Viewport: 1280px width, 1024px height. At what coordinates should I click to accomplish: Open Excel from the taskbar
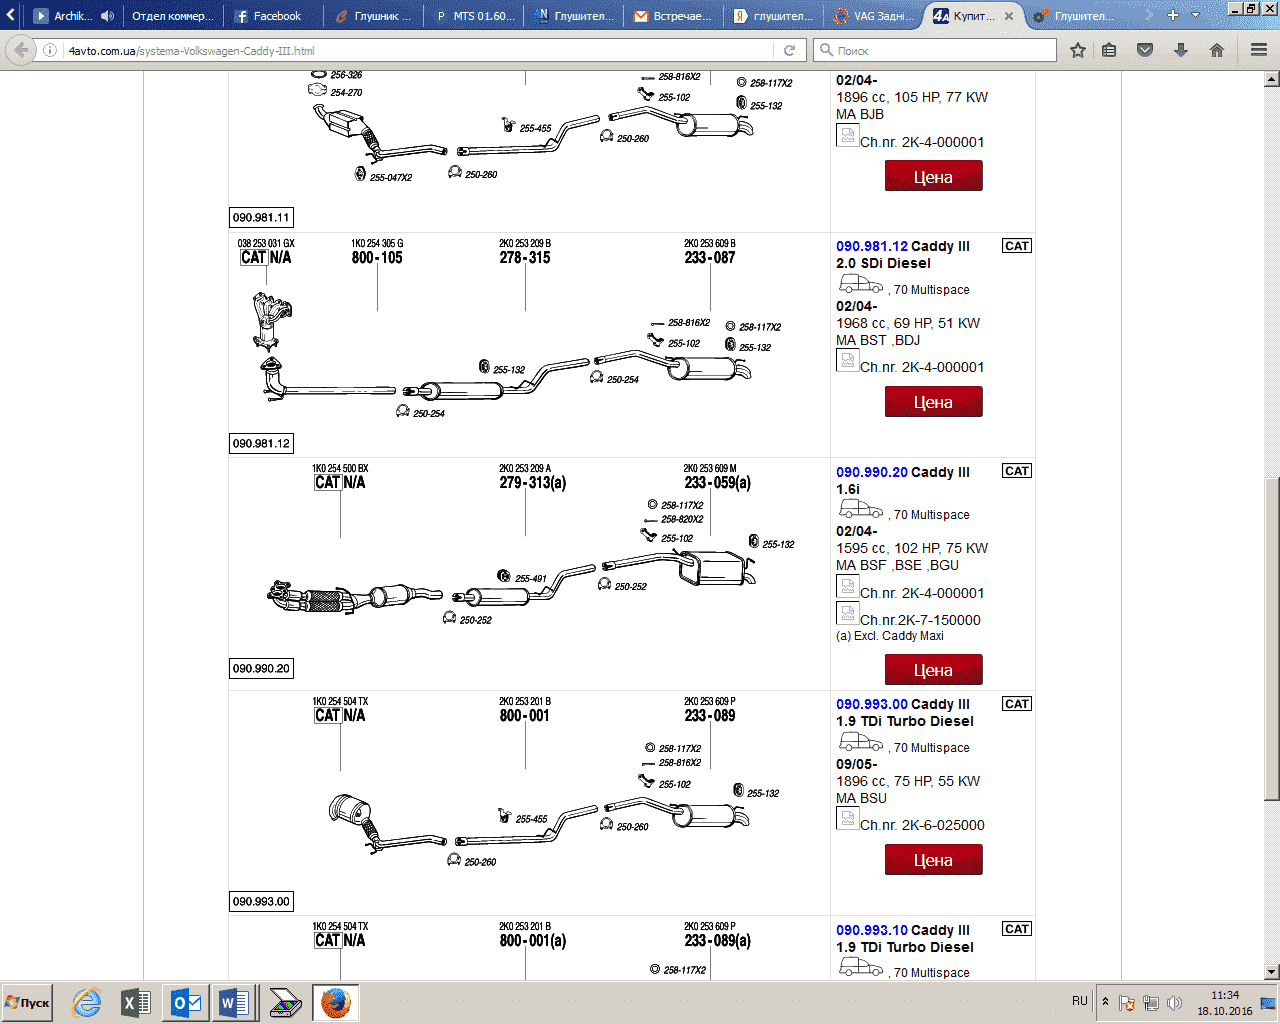136,1003
